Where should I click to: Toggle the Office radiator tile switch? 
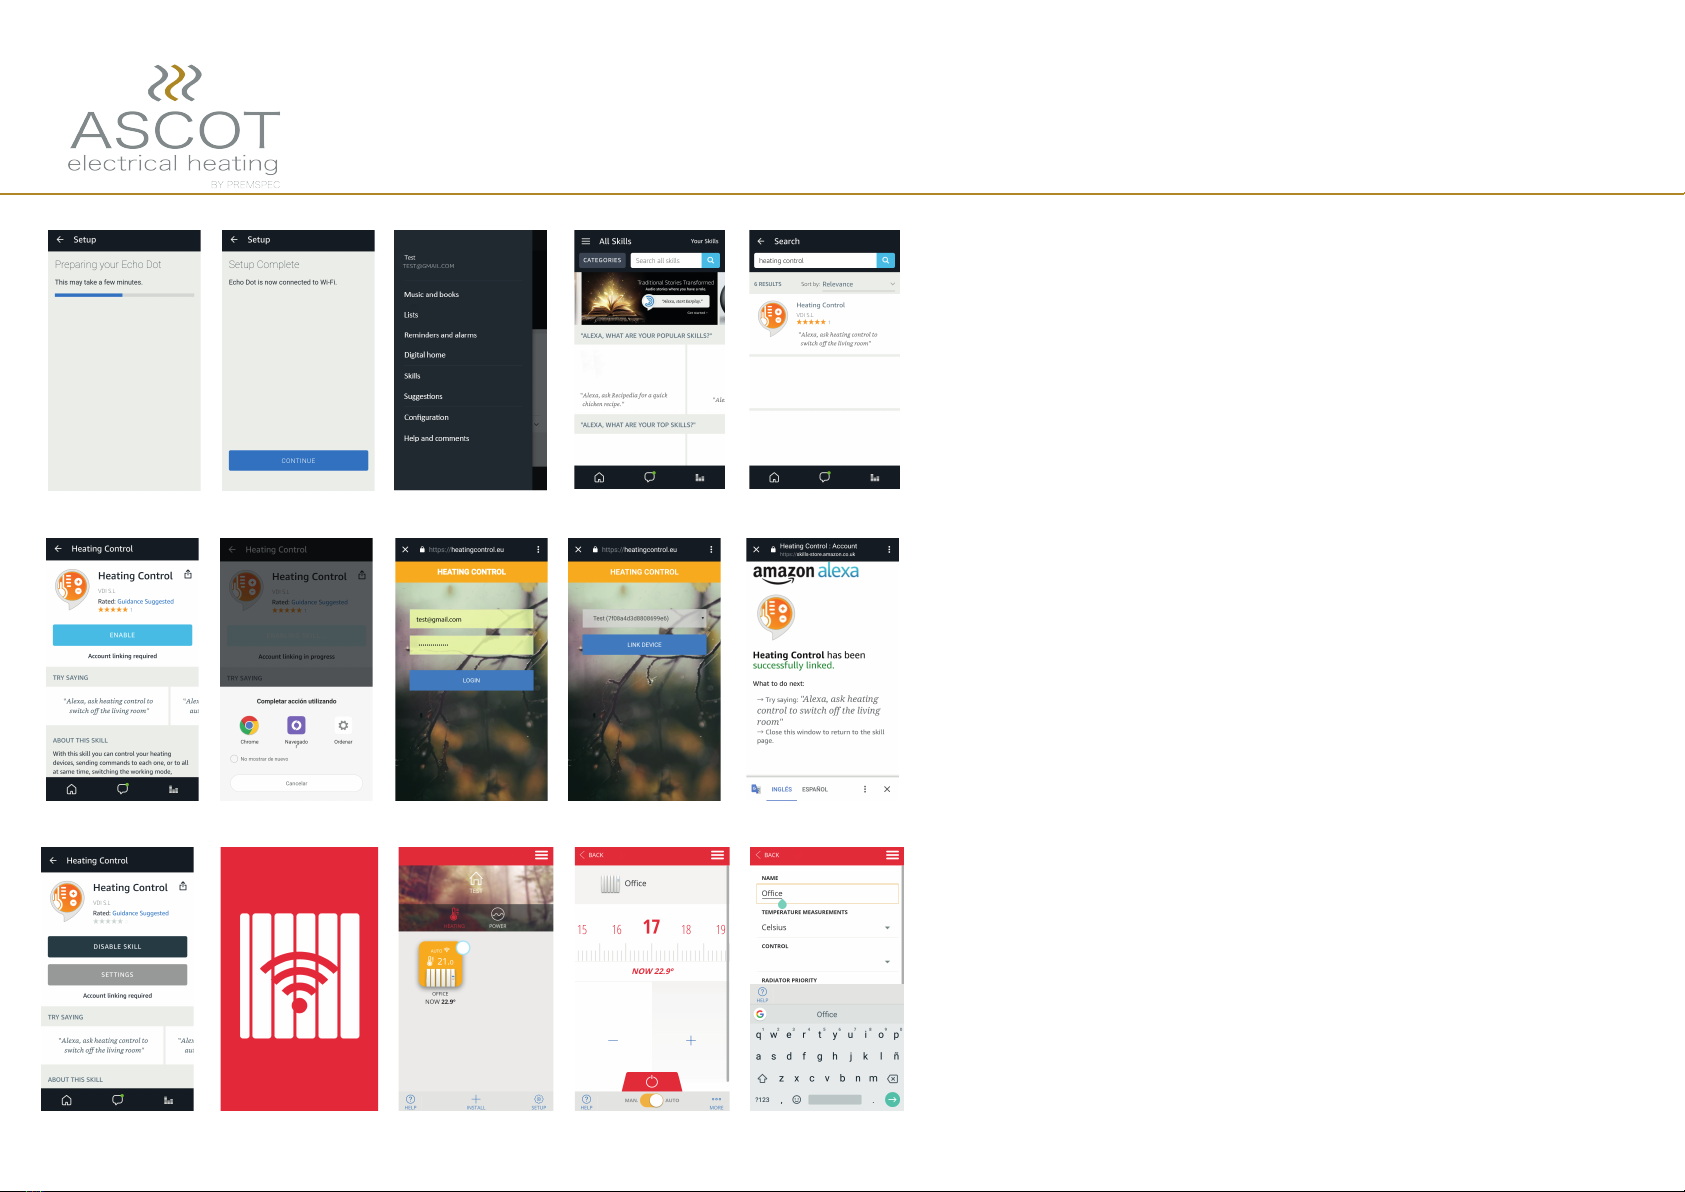[x=462, y=947]
